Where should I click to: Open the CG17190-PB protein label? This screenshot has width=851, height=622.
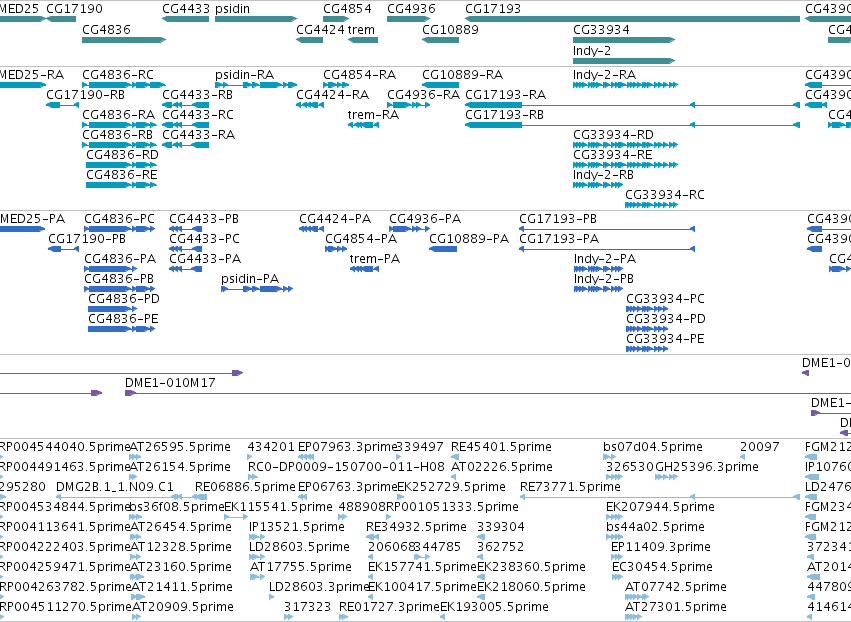coord(87,239)
